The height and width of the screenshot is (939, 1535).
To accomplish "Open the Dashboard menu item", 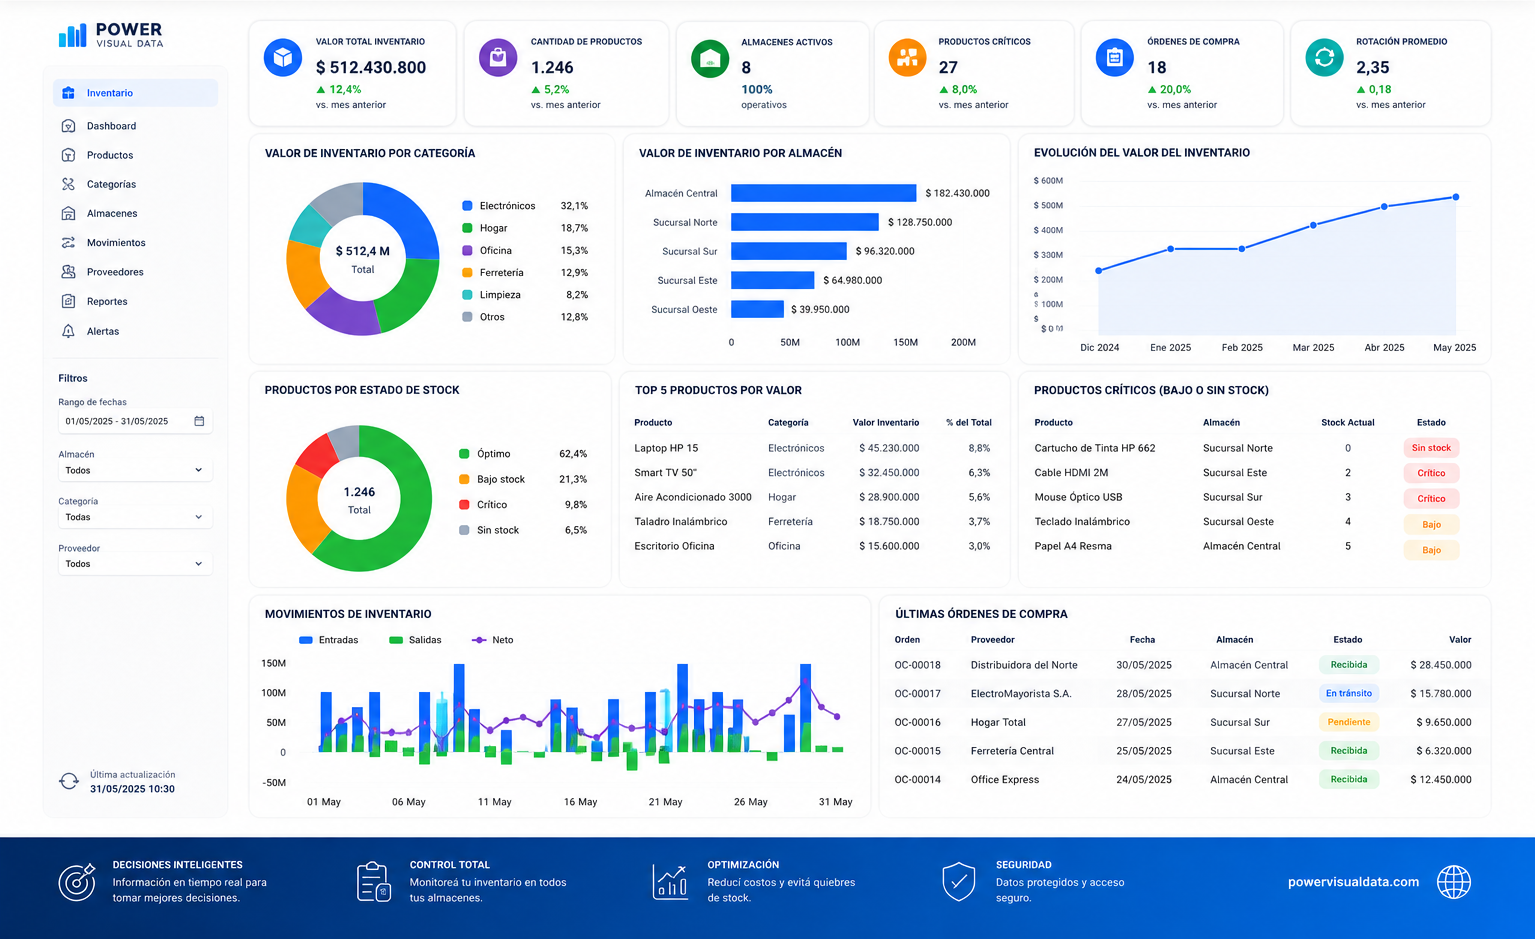I will [135, 126].
